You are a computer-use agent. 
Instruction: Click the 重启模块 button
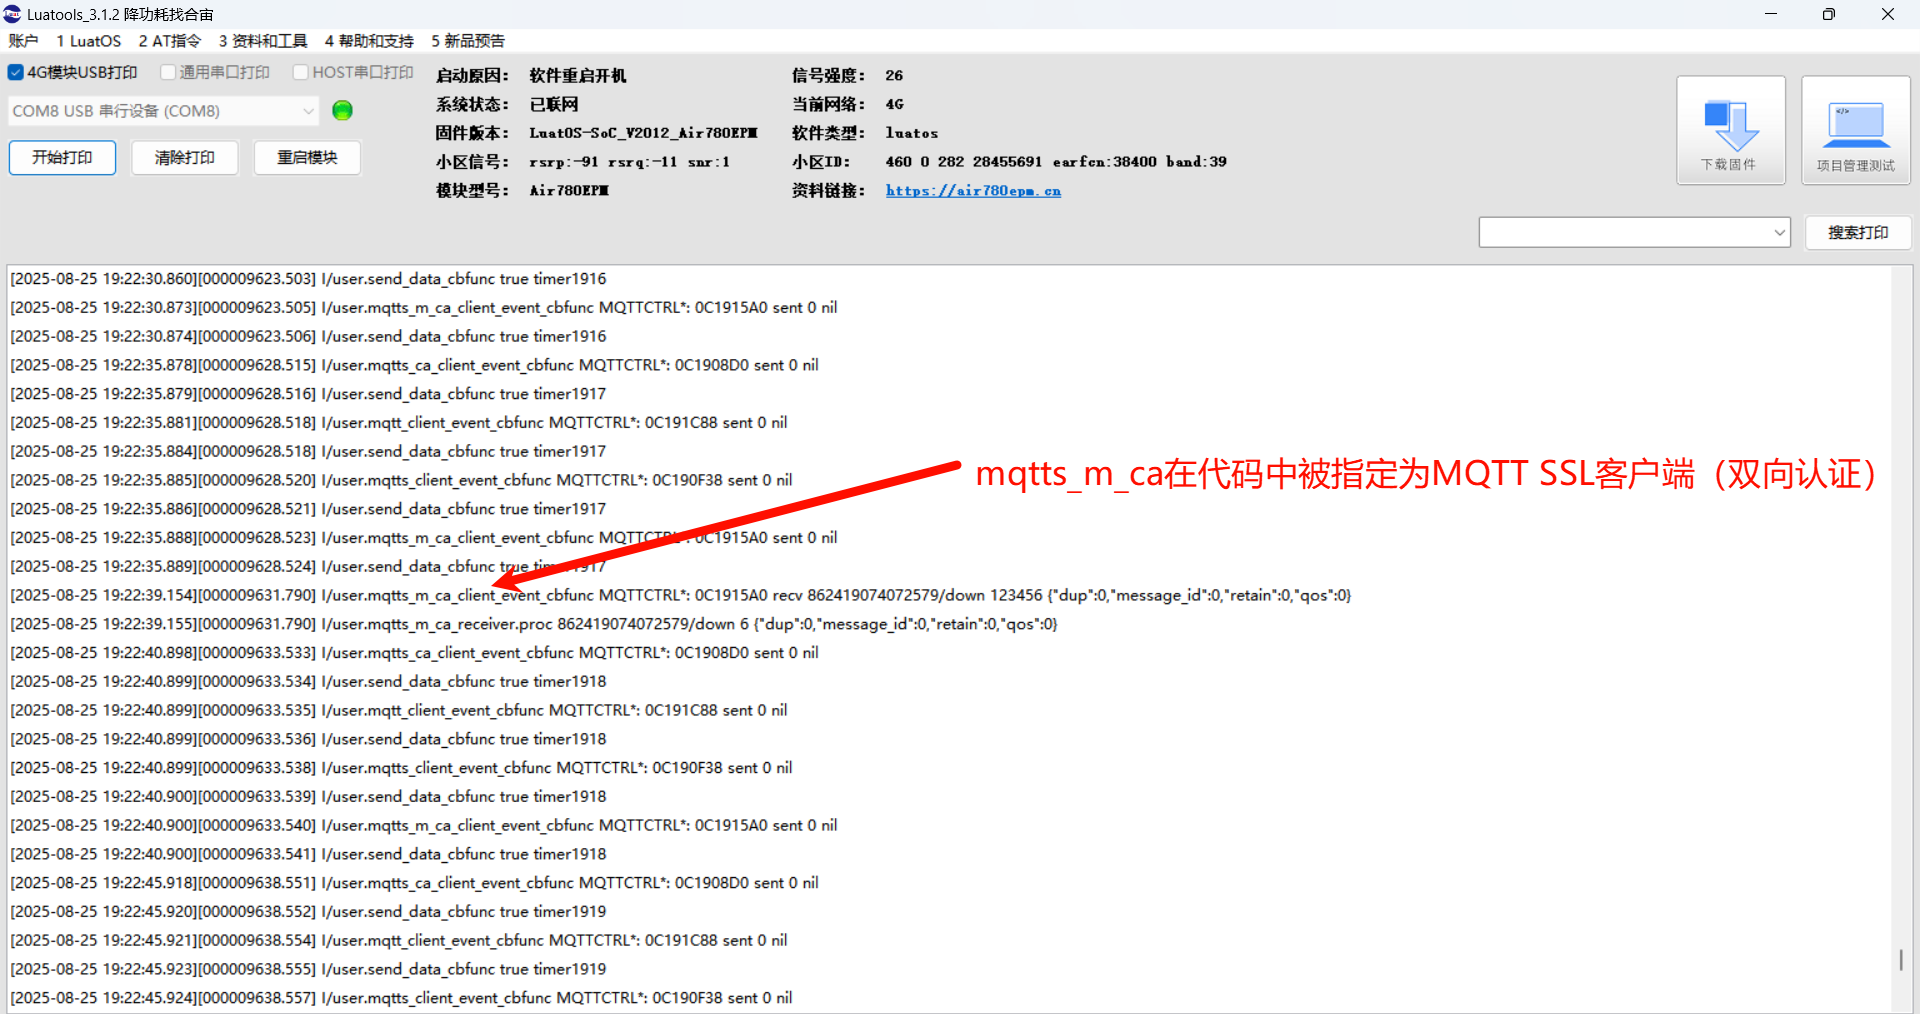click(x=307, y=158)
